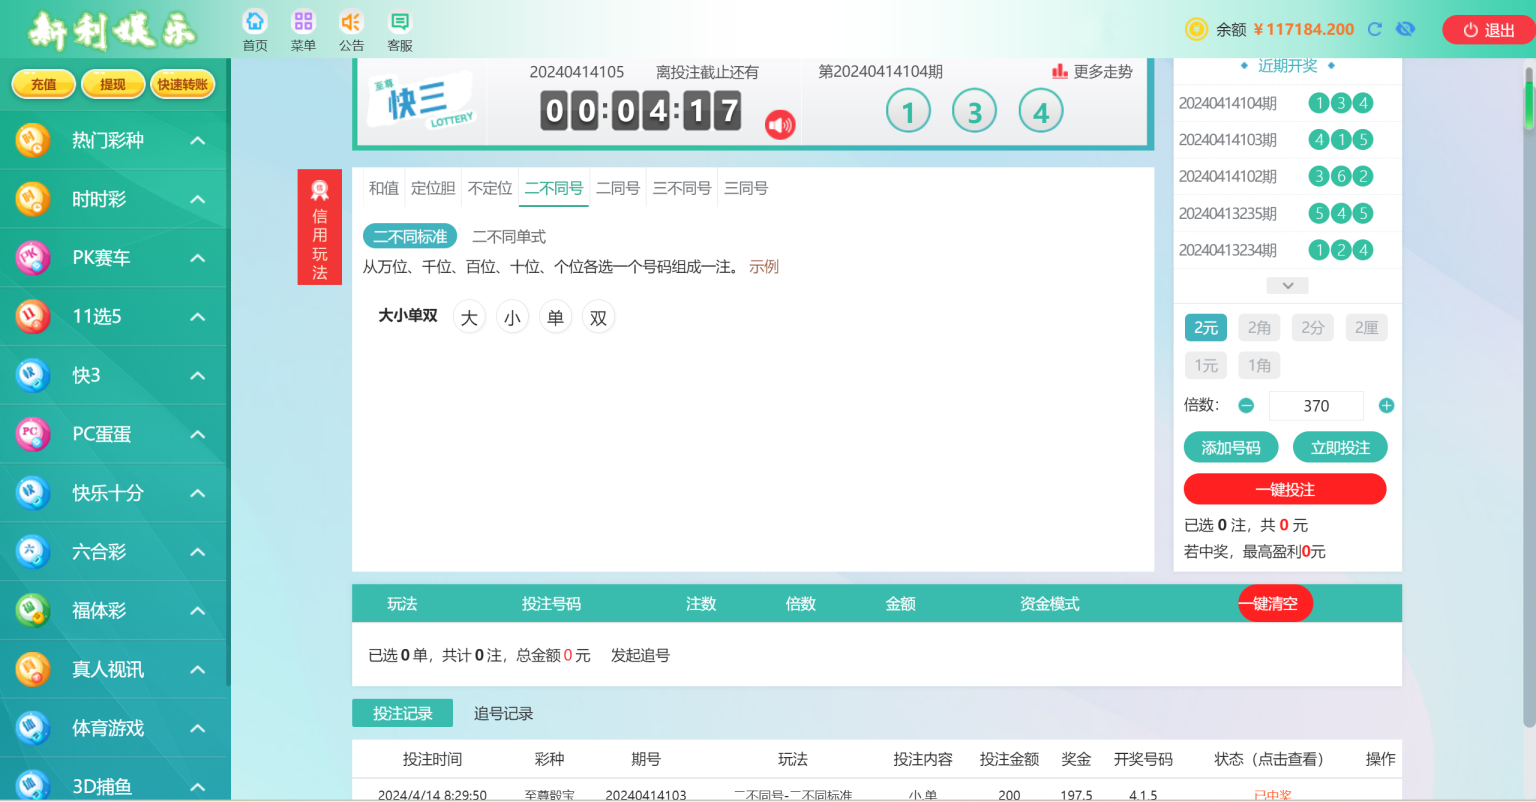Open the 追号记录 tab

click(503, 714)
